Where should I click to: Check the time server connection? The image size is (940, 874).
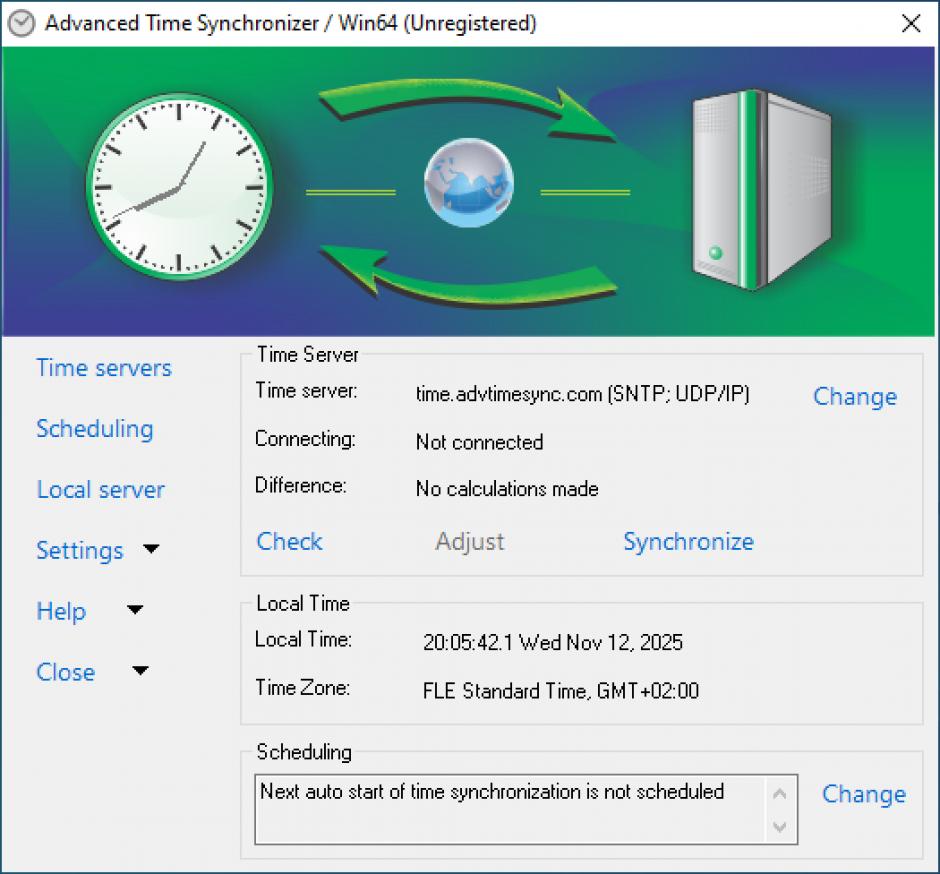tap(289, 541)
